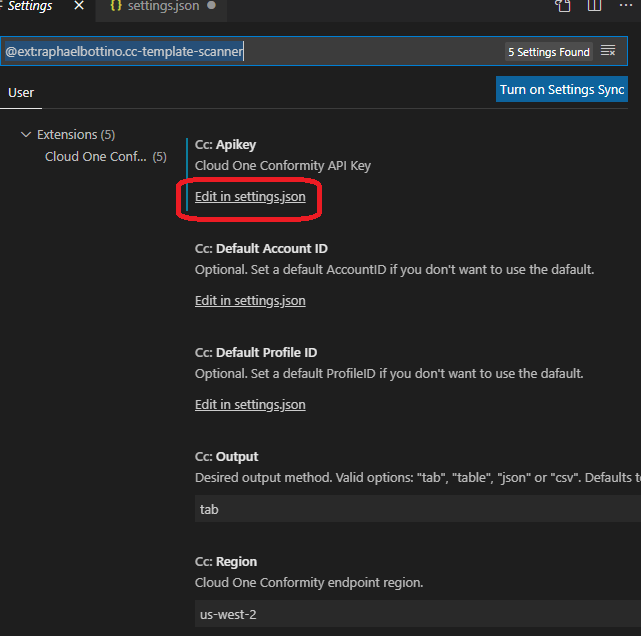Viewport: 641px width, 636px height.
Task: Click the settings.json braces file icon
Action: click(x=116, y=6)
